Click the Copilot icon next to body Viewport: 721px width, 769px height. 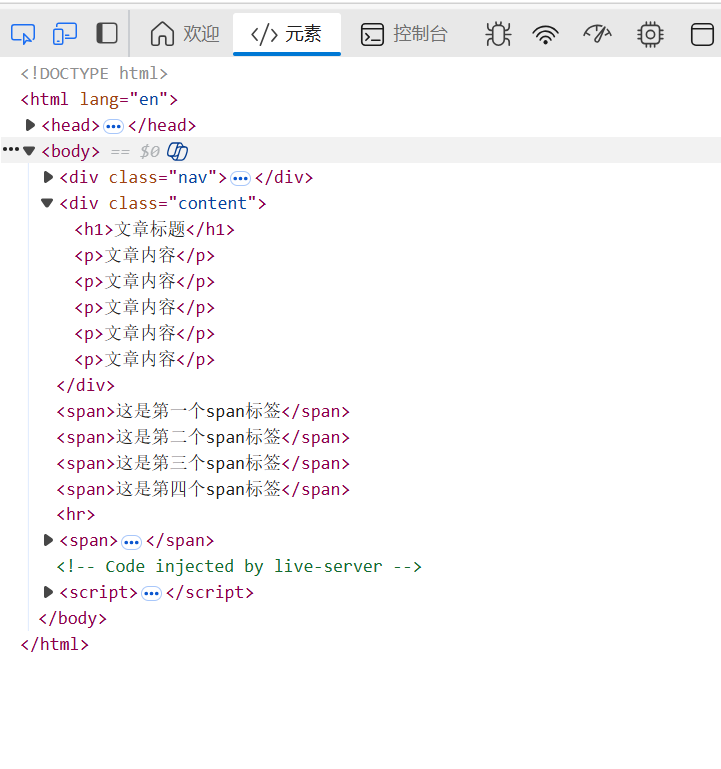(x=178, y=152)
